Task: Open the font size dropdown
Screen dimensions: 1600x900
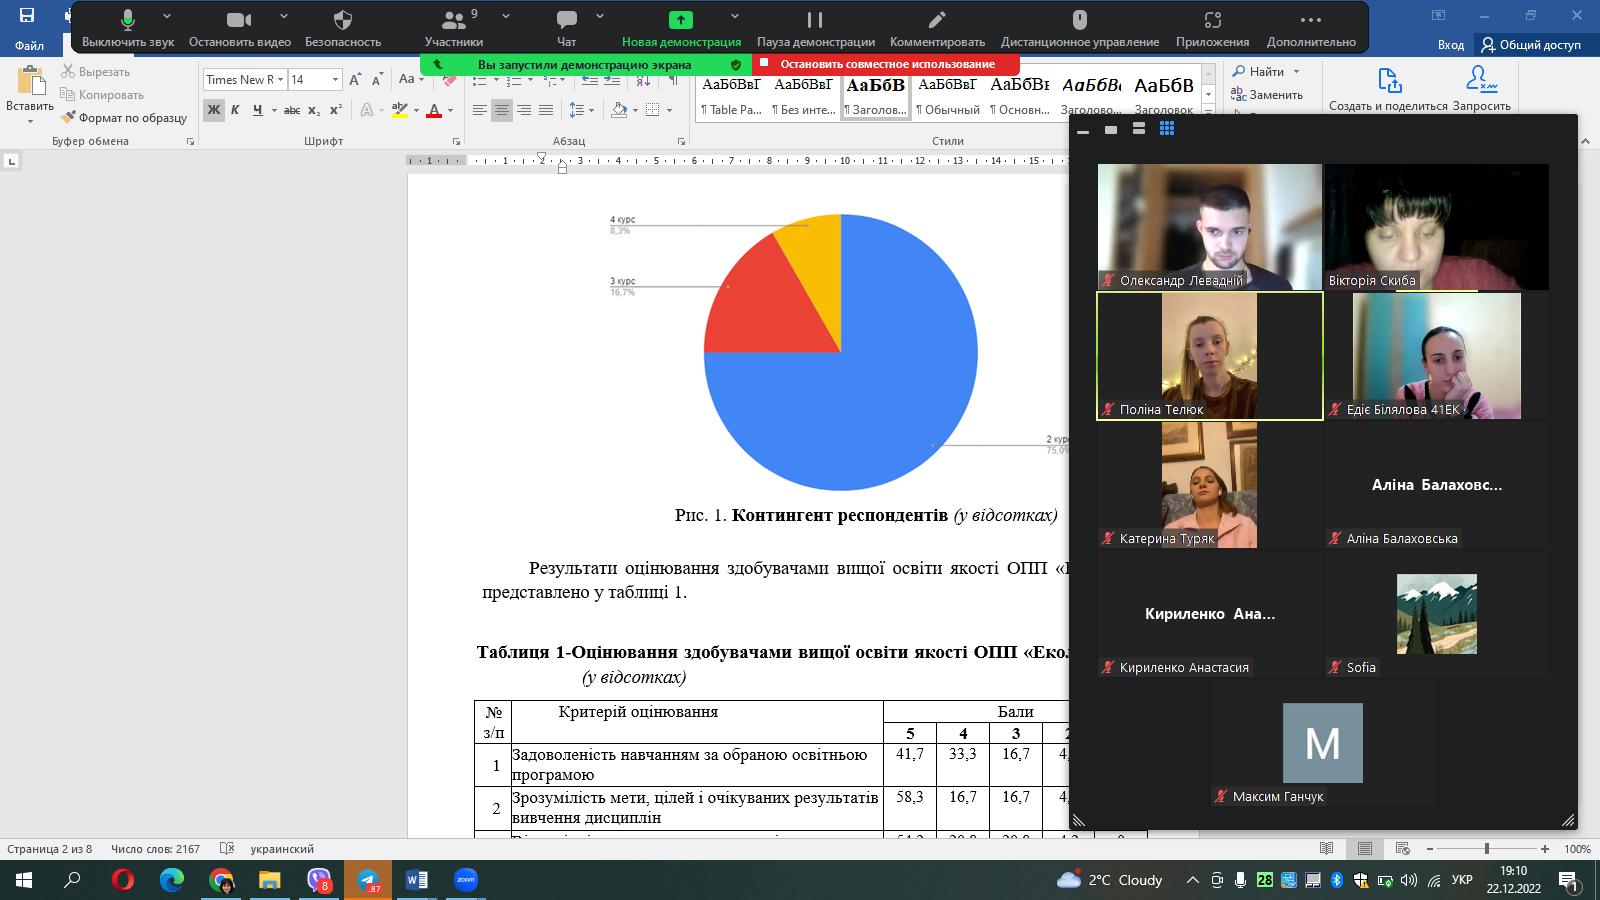Action: (335, 80)
